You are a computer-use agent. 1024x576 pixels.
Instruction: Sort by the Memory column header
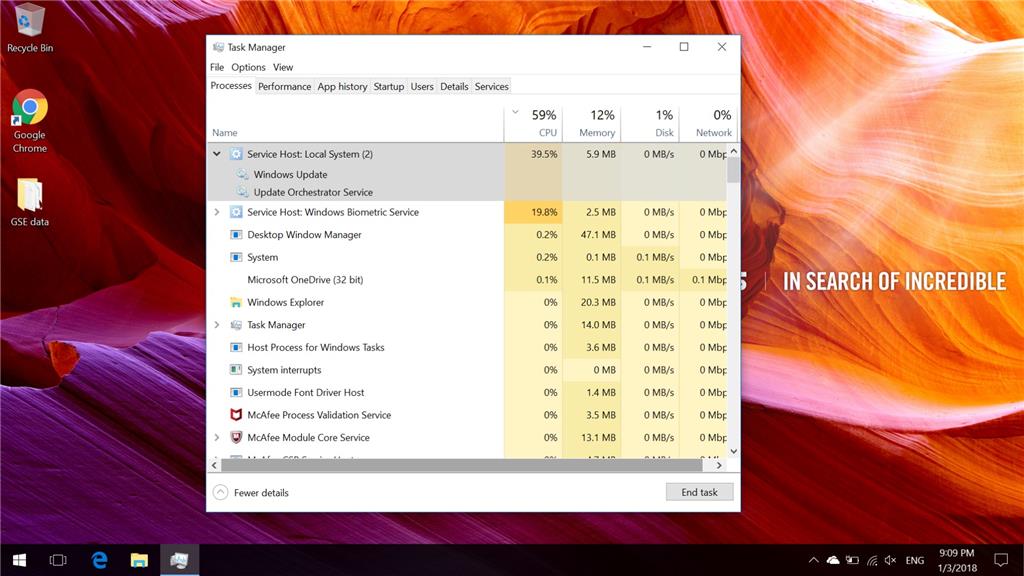(x=591, y=123)
